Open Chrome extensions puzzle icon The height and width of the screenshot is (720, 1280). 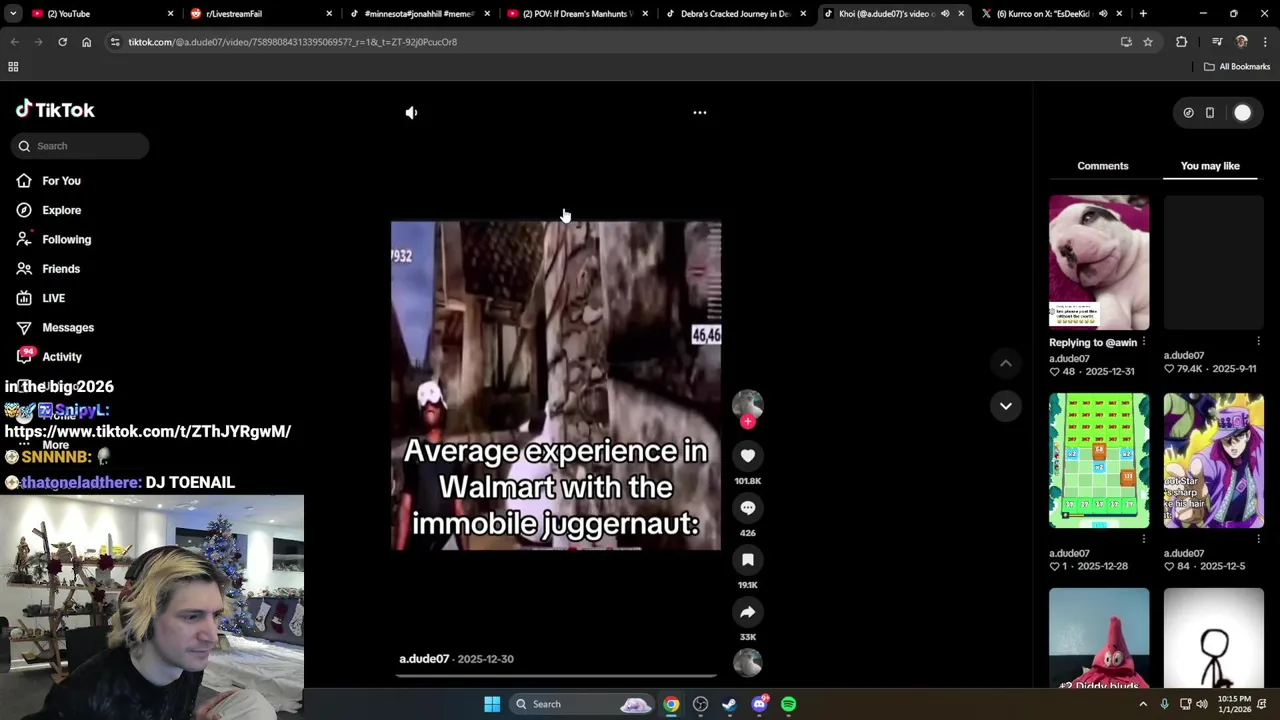1182,42
